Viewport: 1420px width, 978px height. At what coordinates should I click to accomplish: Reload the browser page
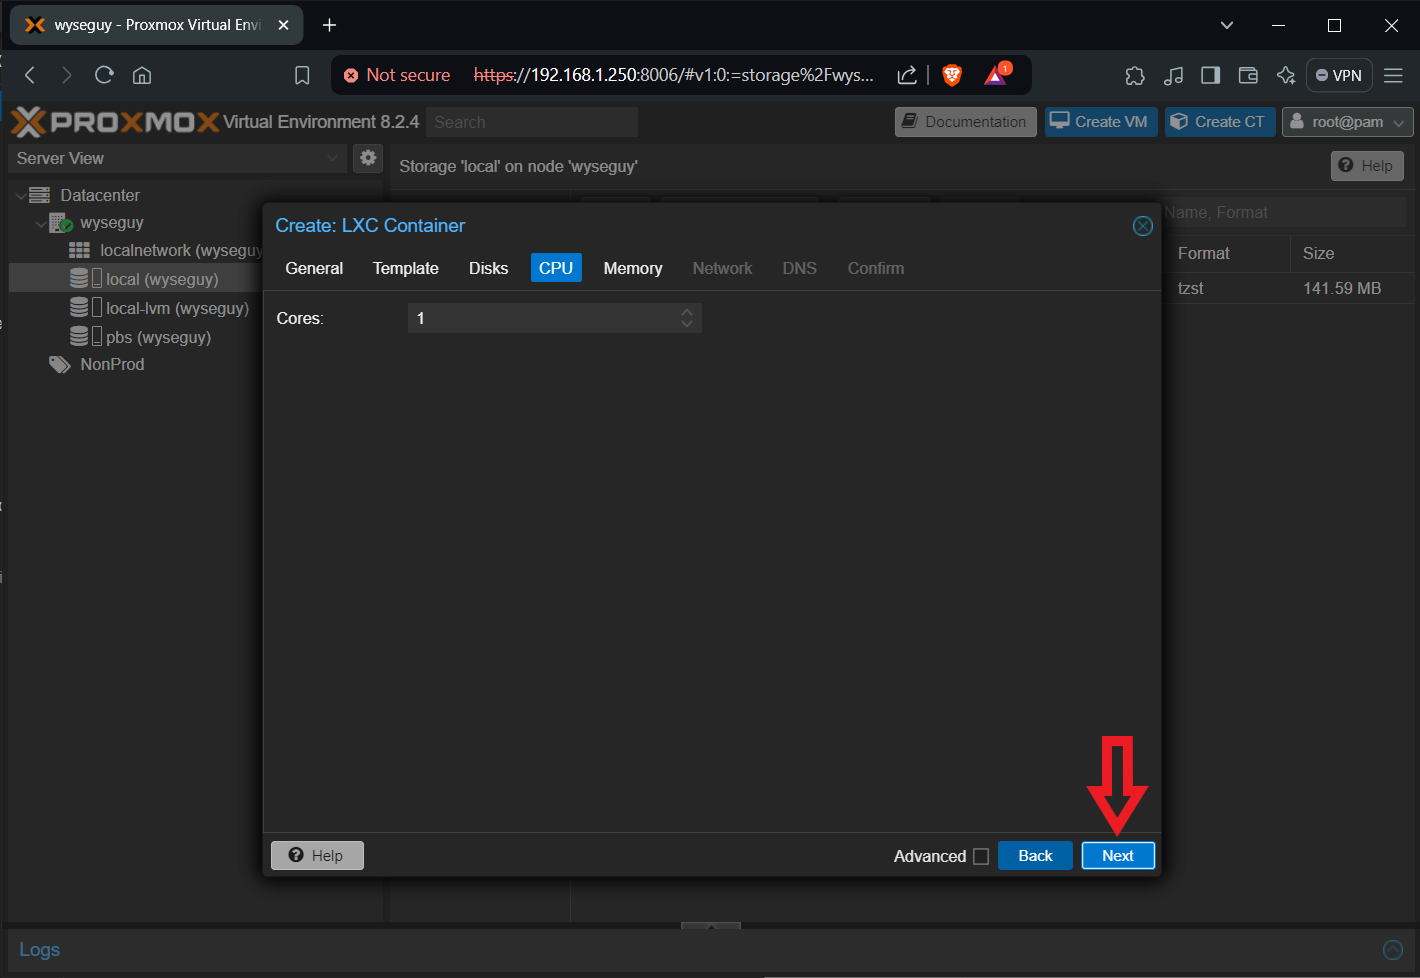click(x=104, y=75)
